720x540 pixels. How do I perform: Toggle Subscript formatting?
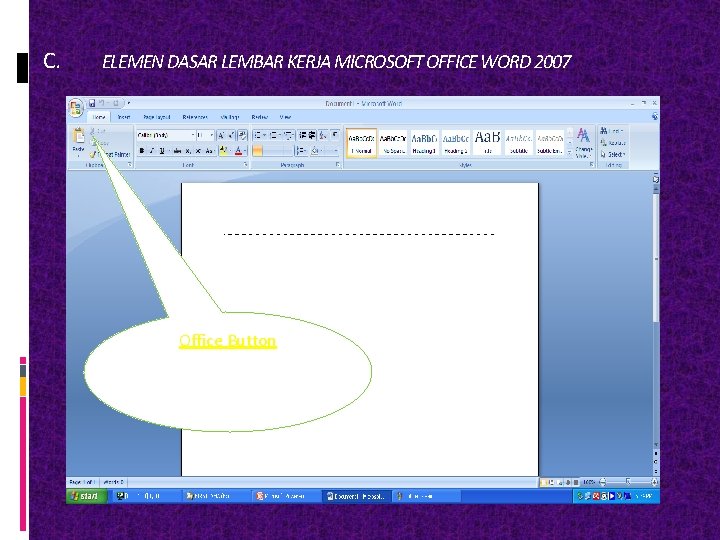(188, 151)
